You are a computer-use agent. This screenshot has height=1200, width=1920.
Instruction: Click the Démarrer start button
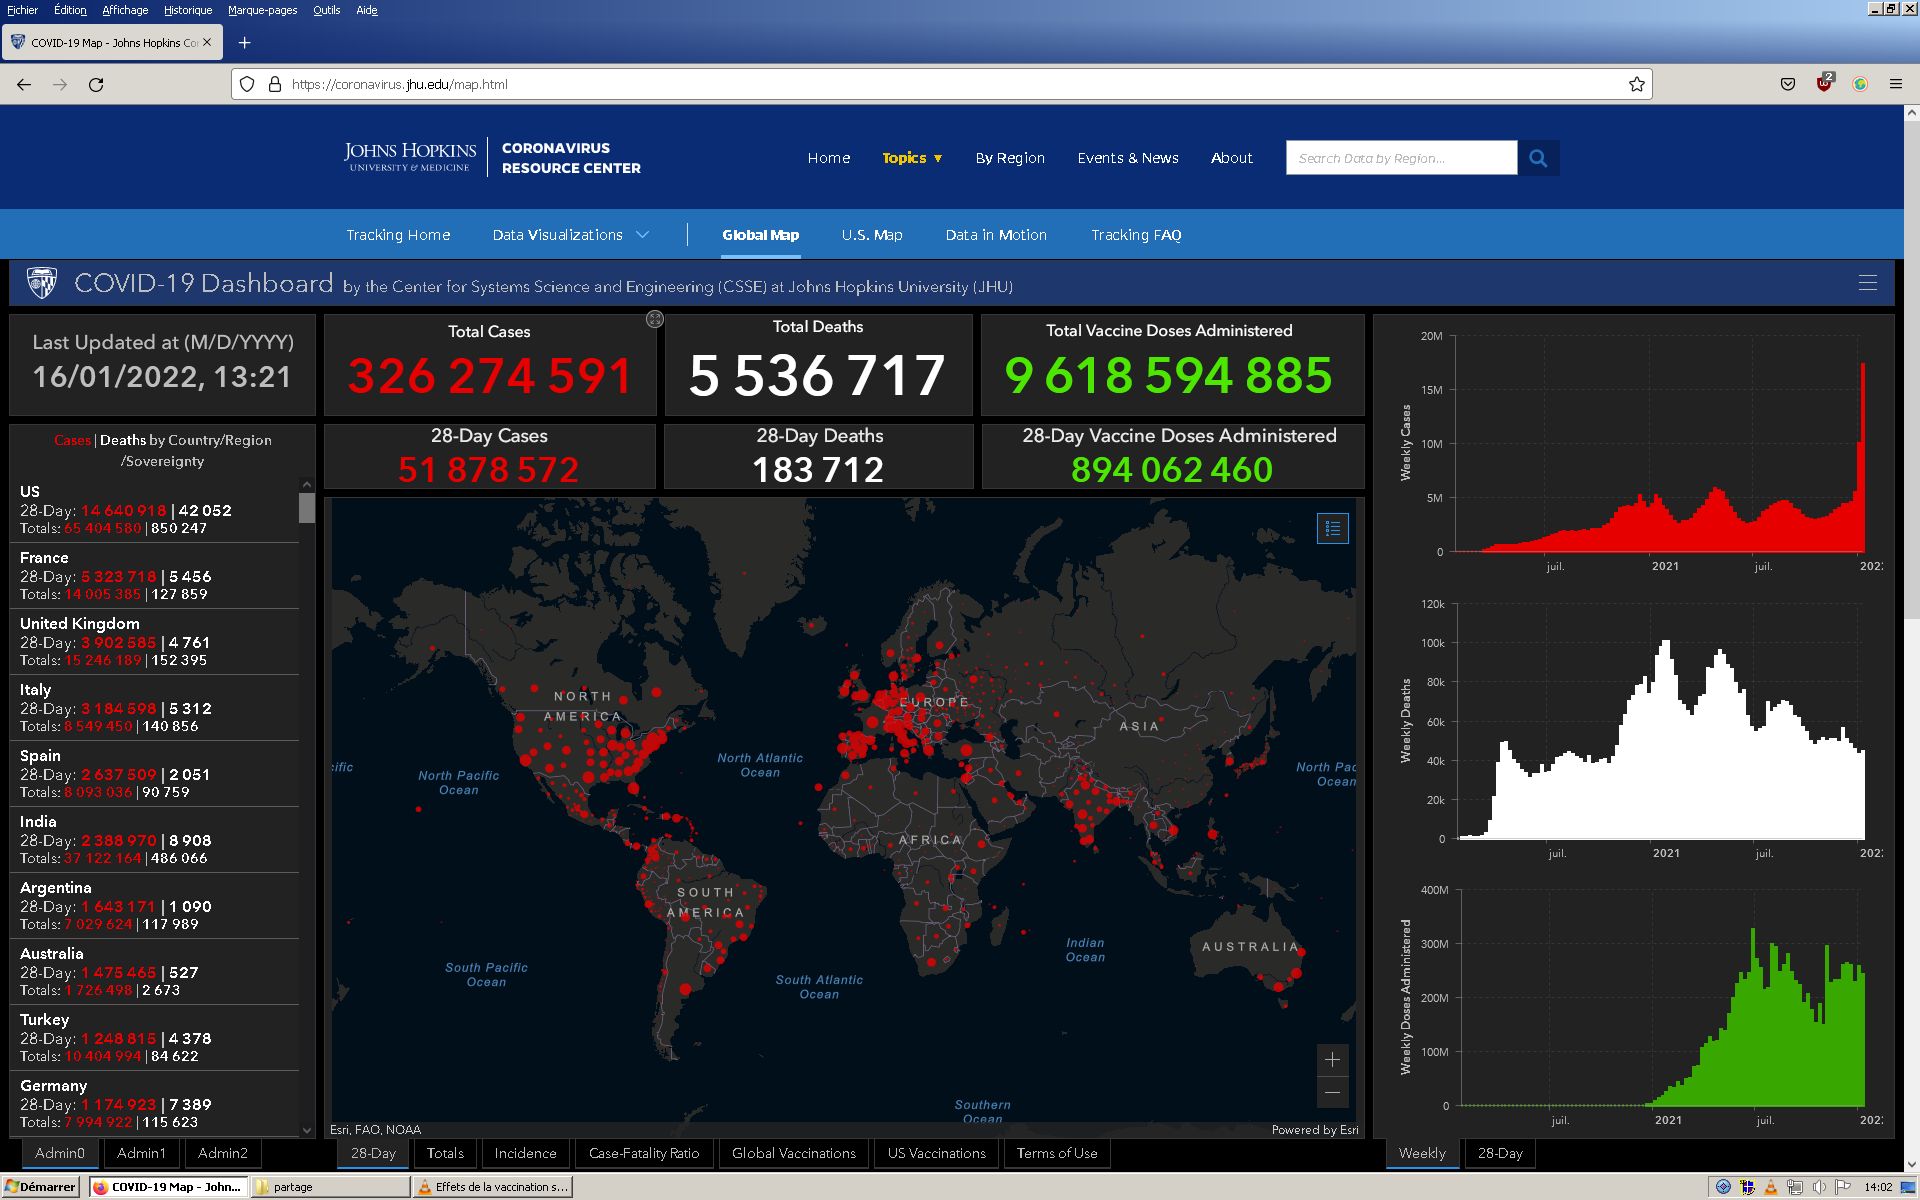pos(41,1187)
